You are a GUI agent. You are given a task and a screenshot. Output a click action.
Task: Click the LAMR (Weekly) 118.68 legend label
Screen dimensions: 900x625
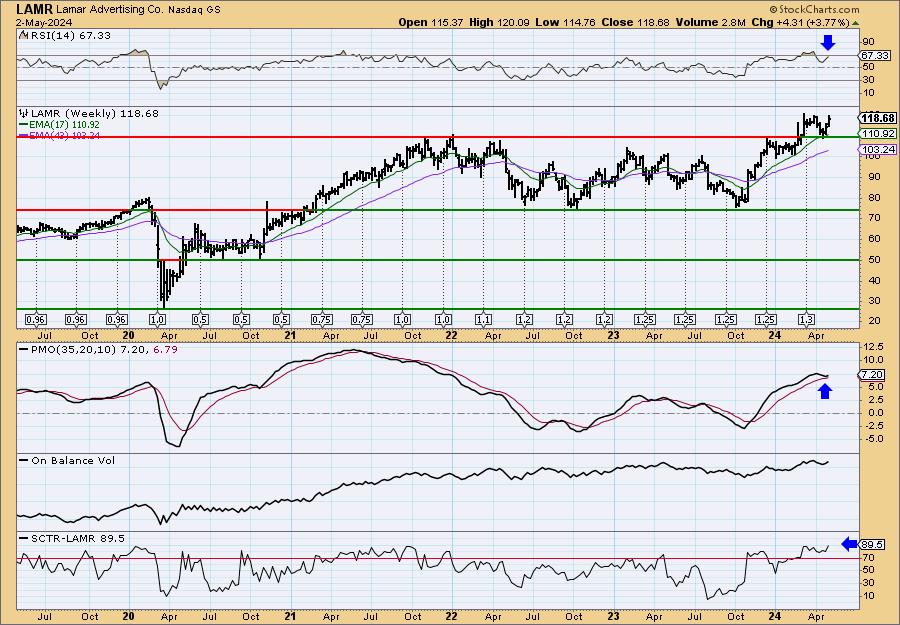click(94, 114)
